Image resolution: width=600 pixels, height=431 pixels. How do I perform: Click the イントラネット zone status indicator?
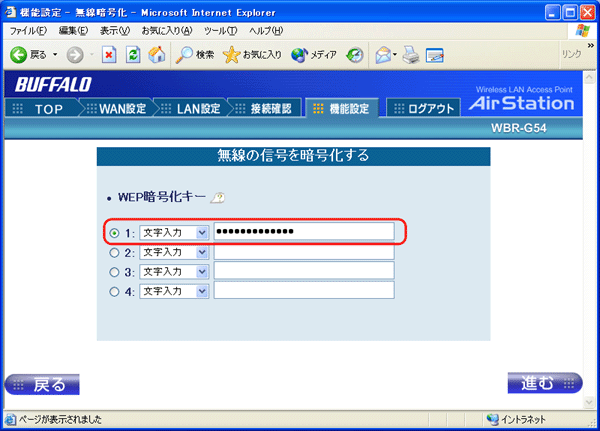517,420
